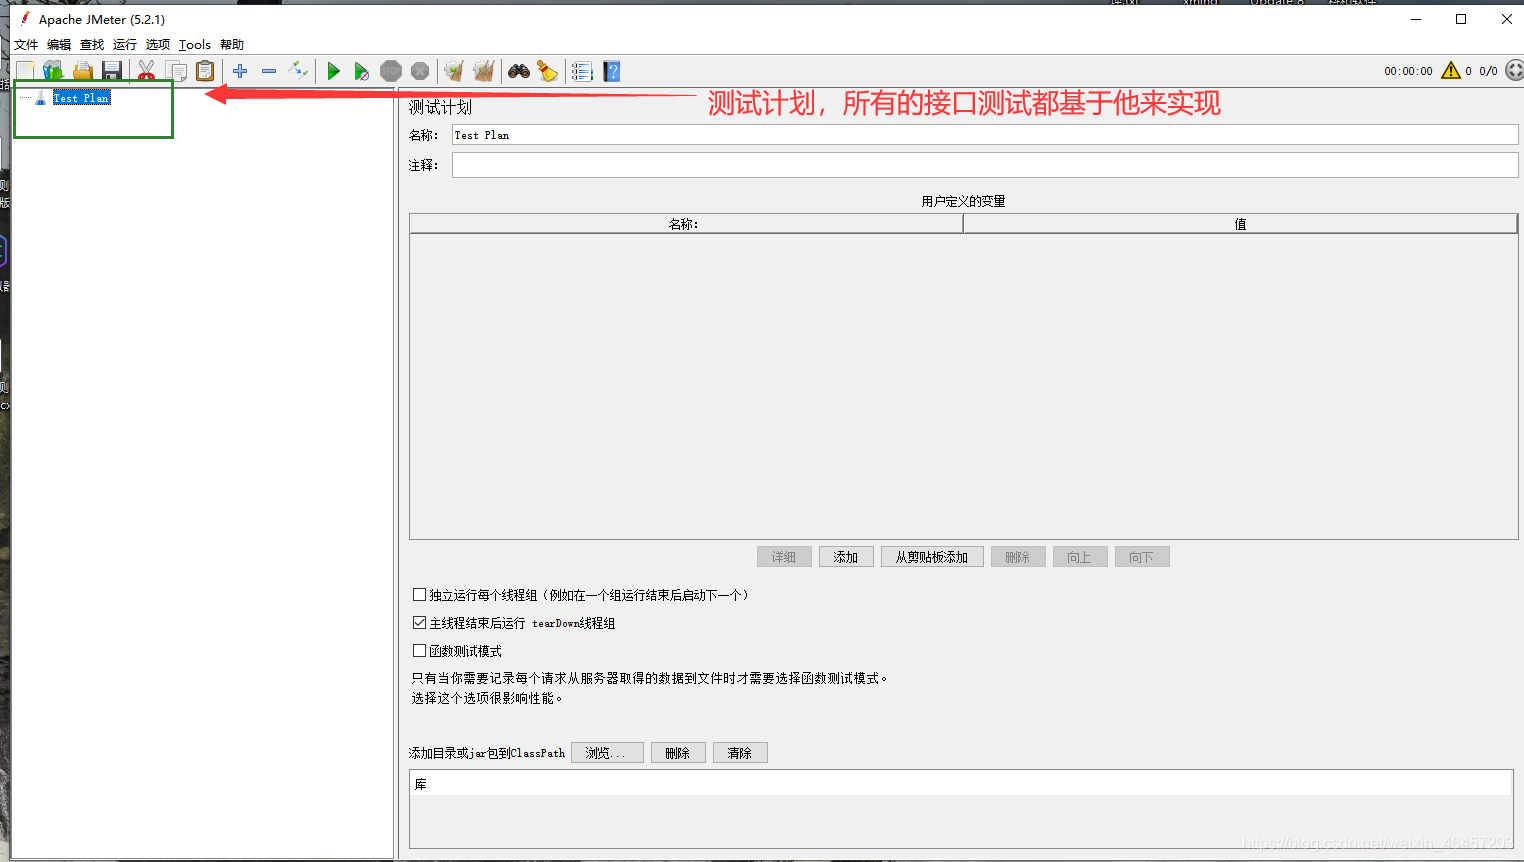Click the greyed 删除 button under the variables table
1524x862 pixels.
pyautogui.click(x=1018, y=557)
